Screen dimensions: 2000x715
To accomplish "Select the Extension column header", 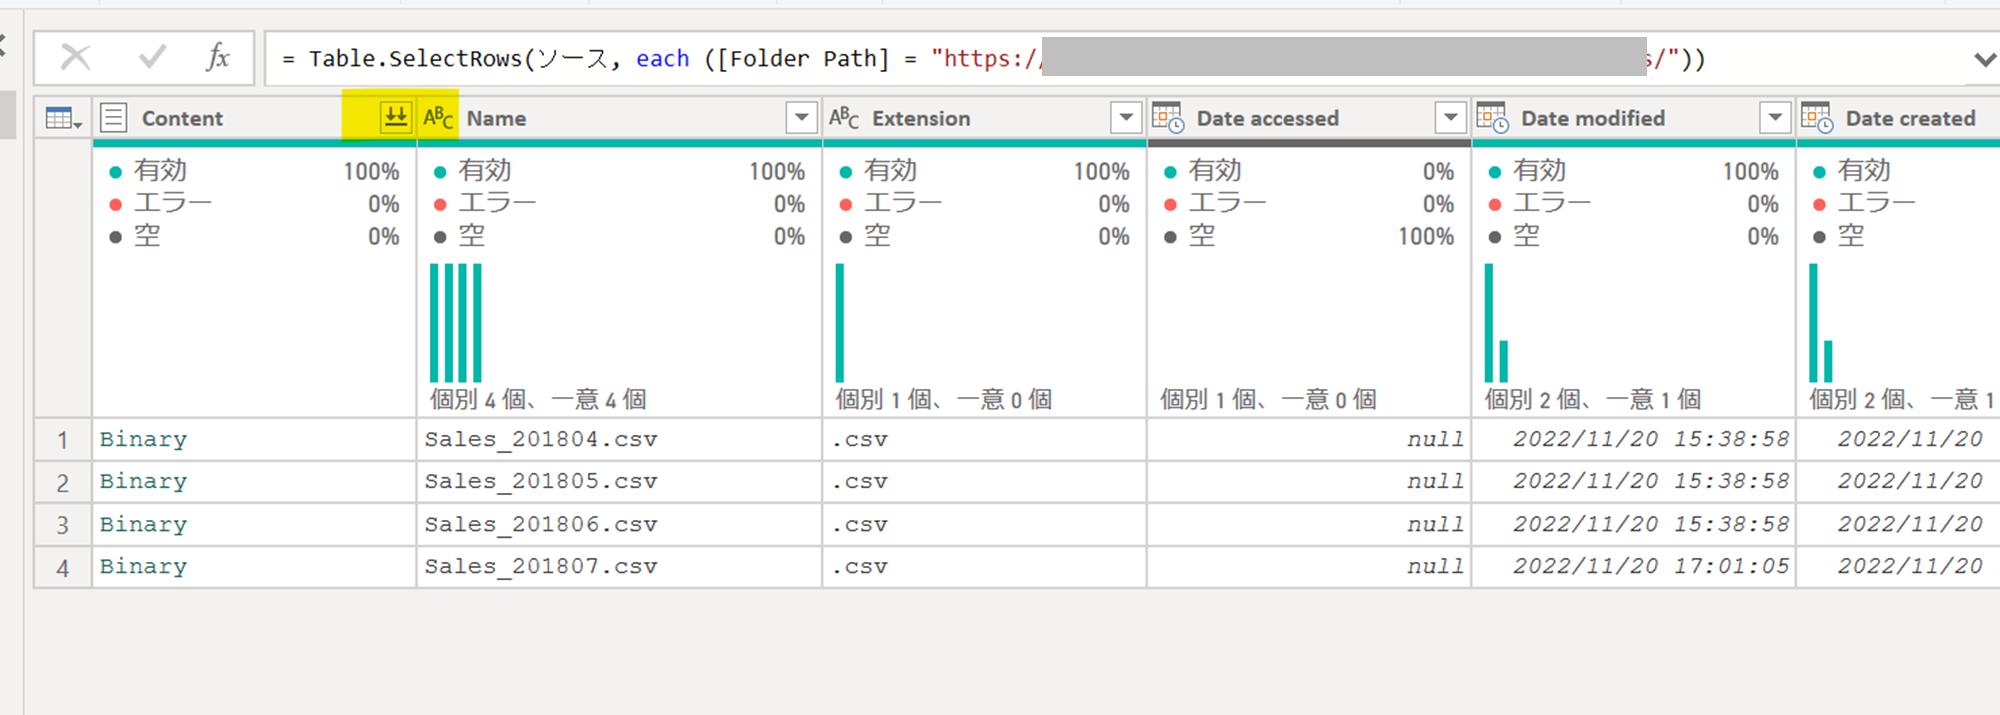I will tap(985, 118).
